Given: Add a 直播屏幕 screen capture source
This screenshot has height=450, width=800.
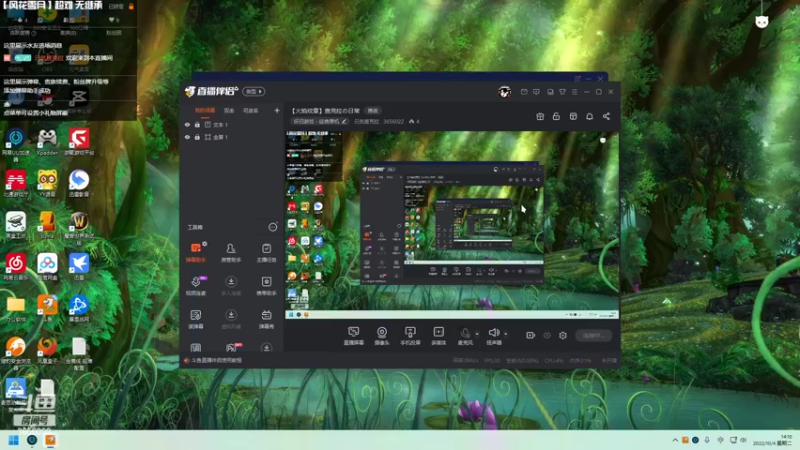Looking at the screenshot, I should click(x=354, y=336).
